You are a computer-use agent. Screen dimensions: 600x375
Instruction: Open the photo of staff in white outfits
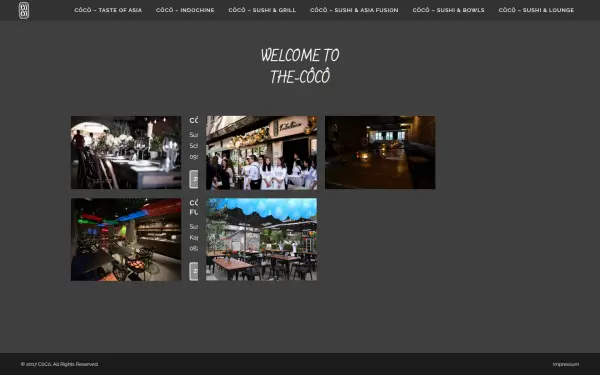coord(261,153)
